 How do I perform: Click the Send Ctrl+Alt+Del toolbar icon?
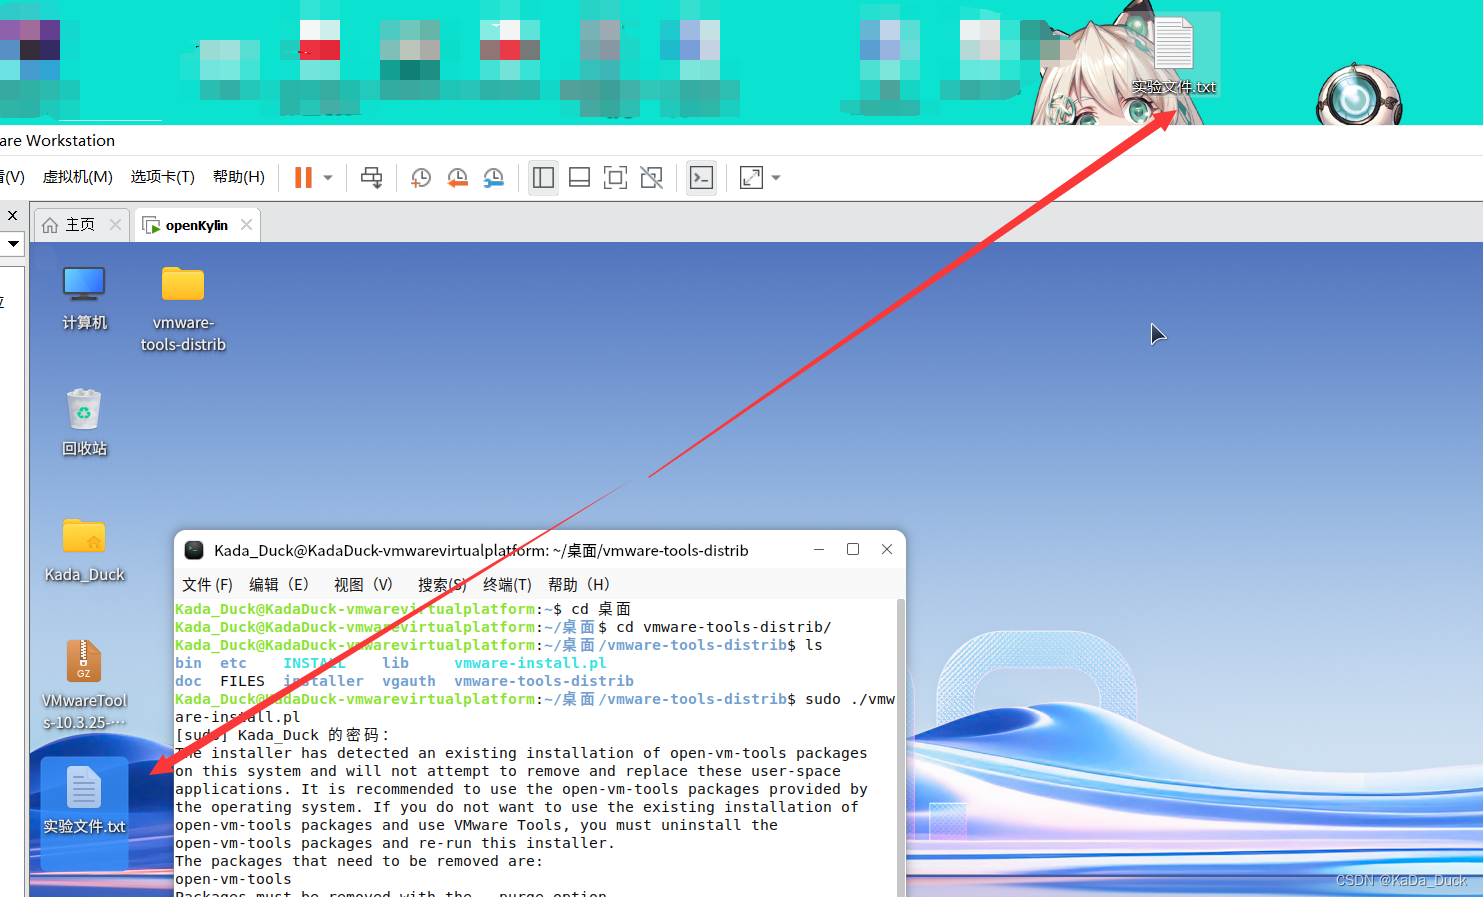point(371,178)
